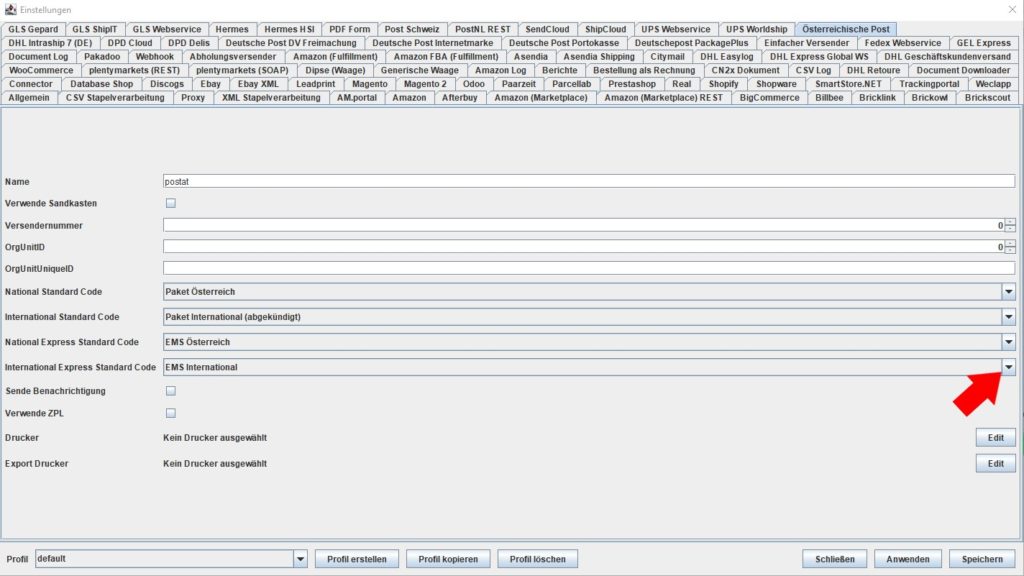This screenshot has width=1024, height=576.
Task: Switch to the GLS Gepard tab
Action: point(33,29)
